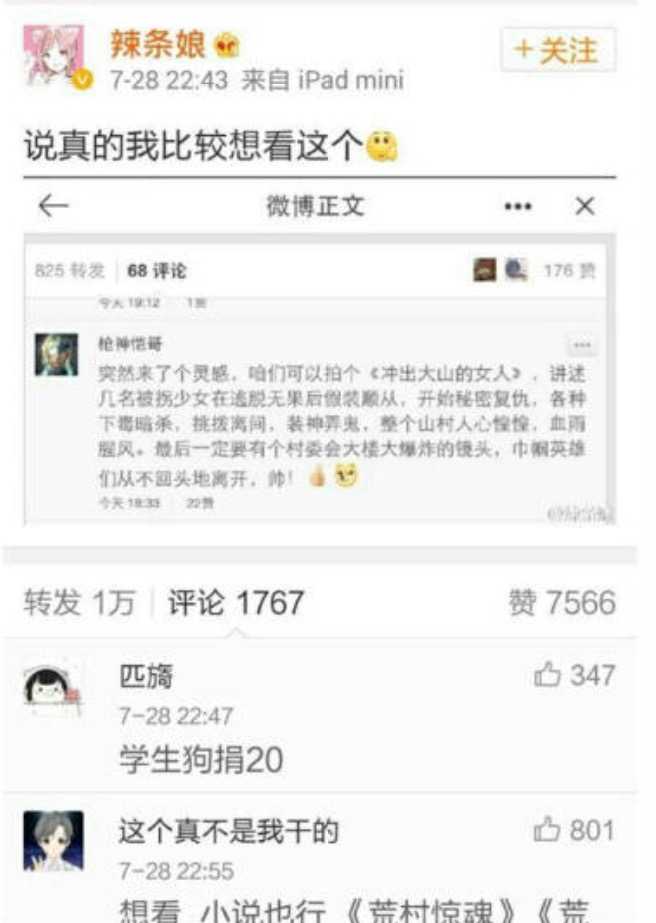Like 匹旖's comment with thumbs-up icon
This screenshot has height=923, width=656.
546,675
